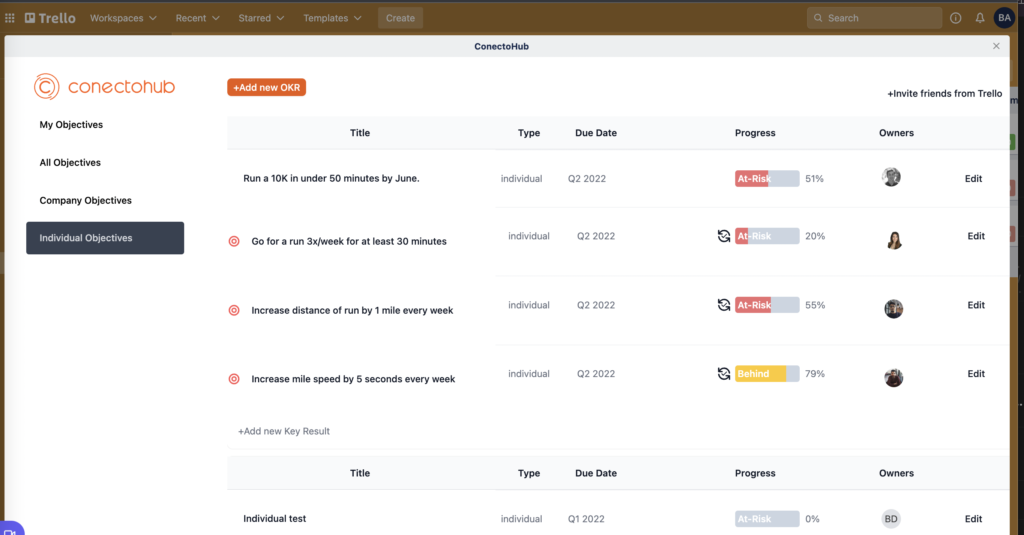Image resolution: width=1024 pixels, height=535 pixels.
Task: Open the Trello apps grid icon
Action: click(x=10, y=18)
